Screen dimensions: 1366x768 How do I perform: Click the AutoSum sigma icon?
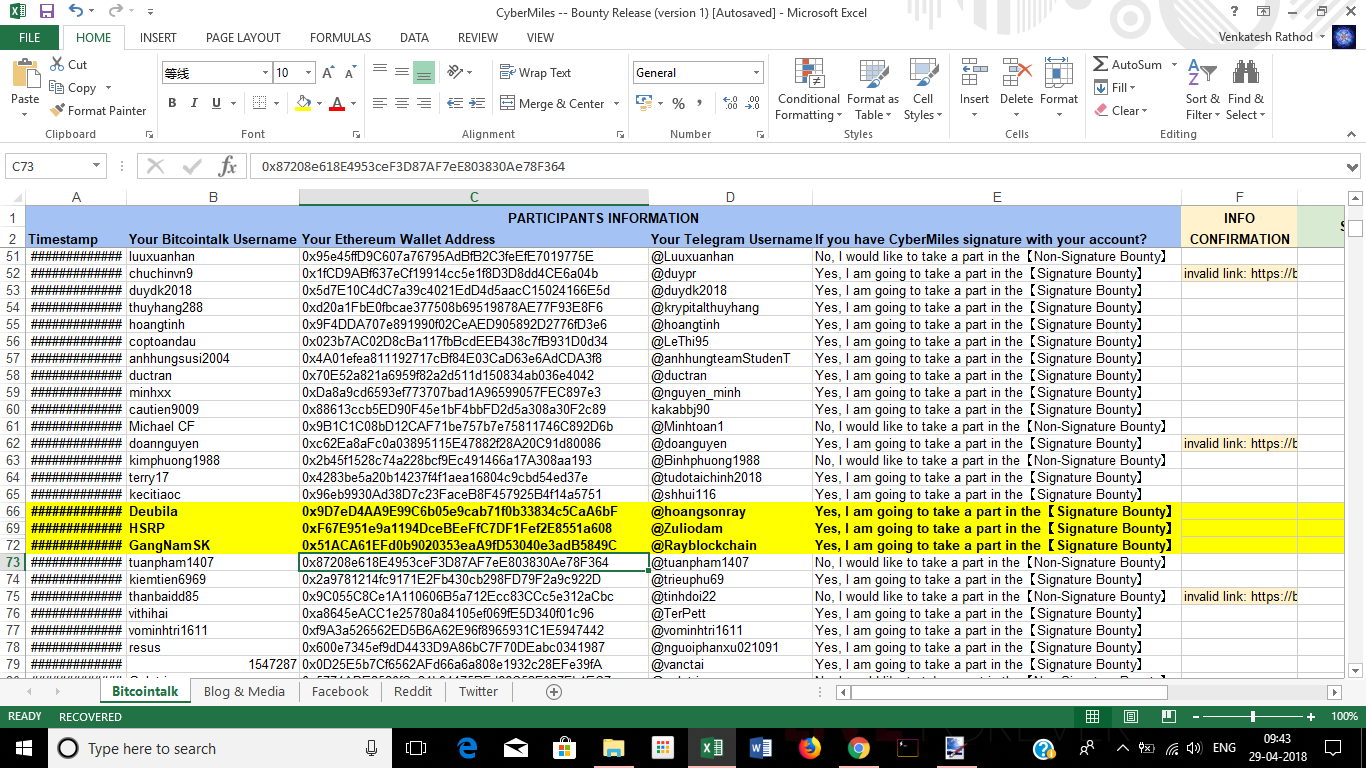pyautogui.click(x=1100, y=64)
